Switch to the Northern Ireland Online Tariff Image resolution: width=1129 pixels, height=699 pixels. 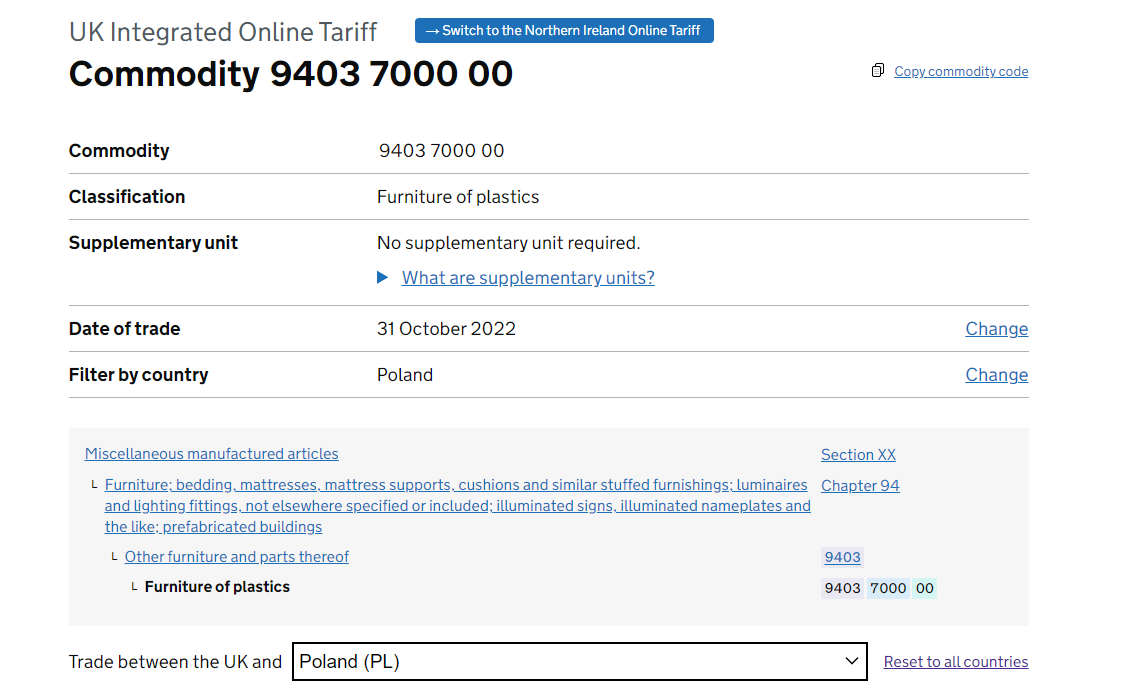(564, 30)
